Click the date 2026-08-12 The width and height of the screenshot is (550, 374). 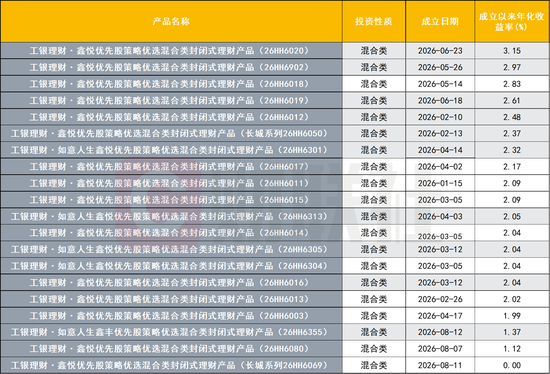pos(440,332)
